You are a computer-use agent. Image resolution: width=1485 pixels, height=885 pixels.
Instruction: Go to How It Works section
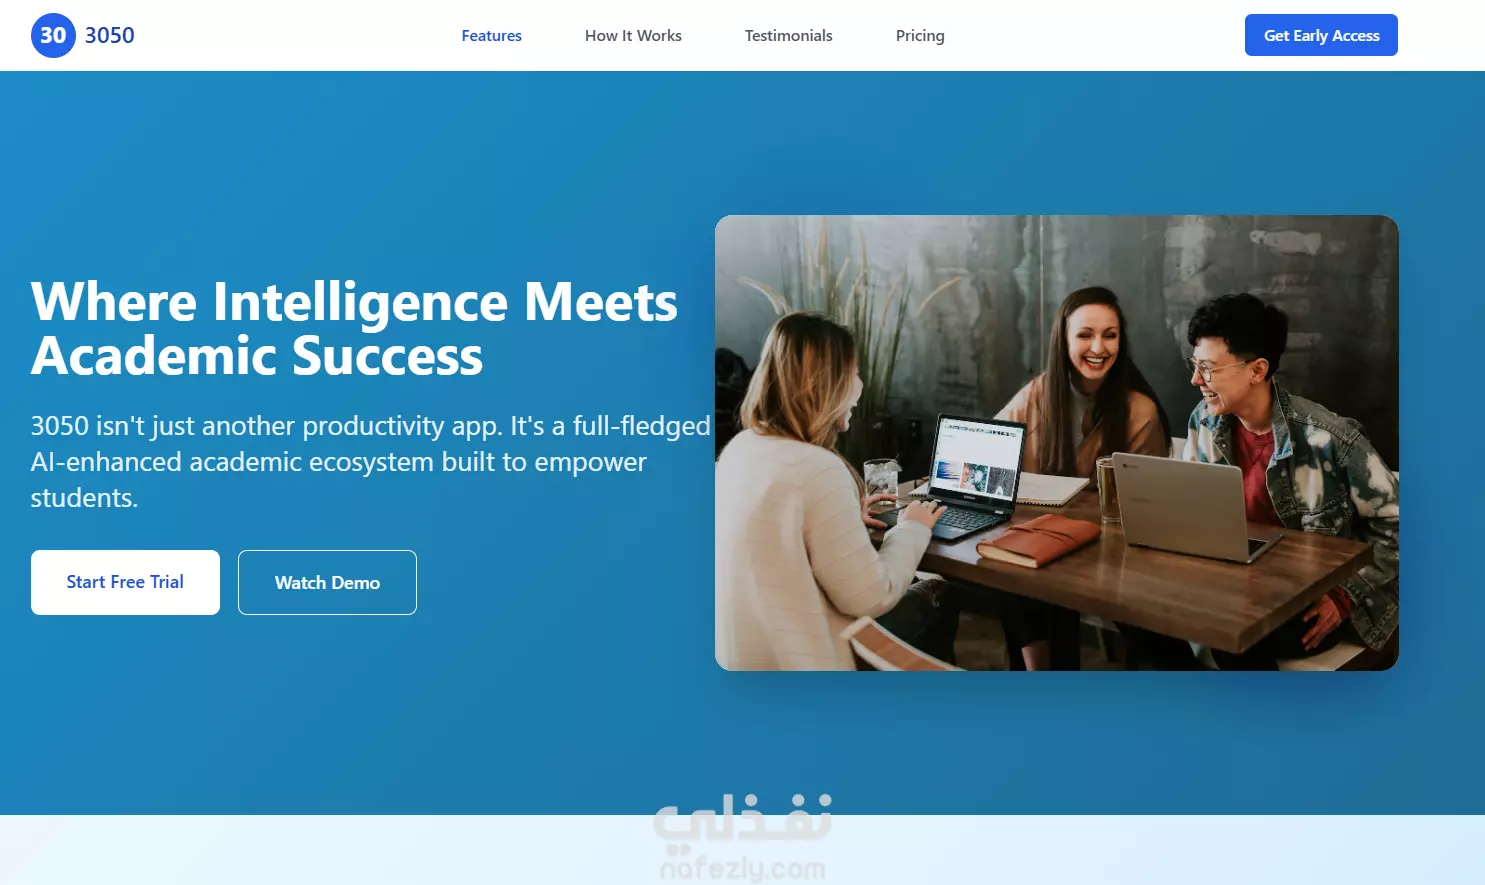[633, 35]
